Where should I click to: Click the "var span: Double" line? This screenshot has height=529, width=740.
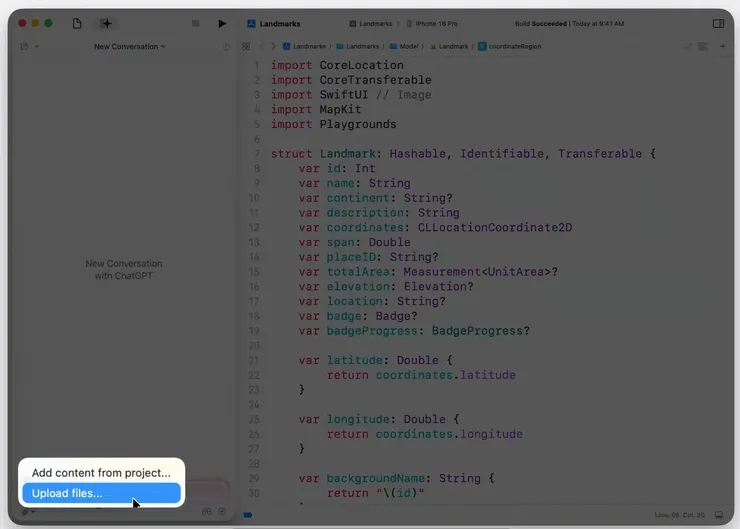(354, 243)
